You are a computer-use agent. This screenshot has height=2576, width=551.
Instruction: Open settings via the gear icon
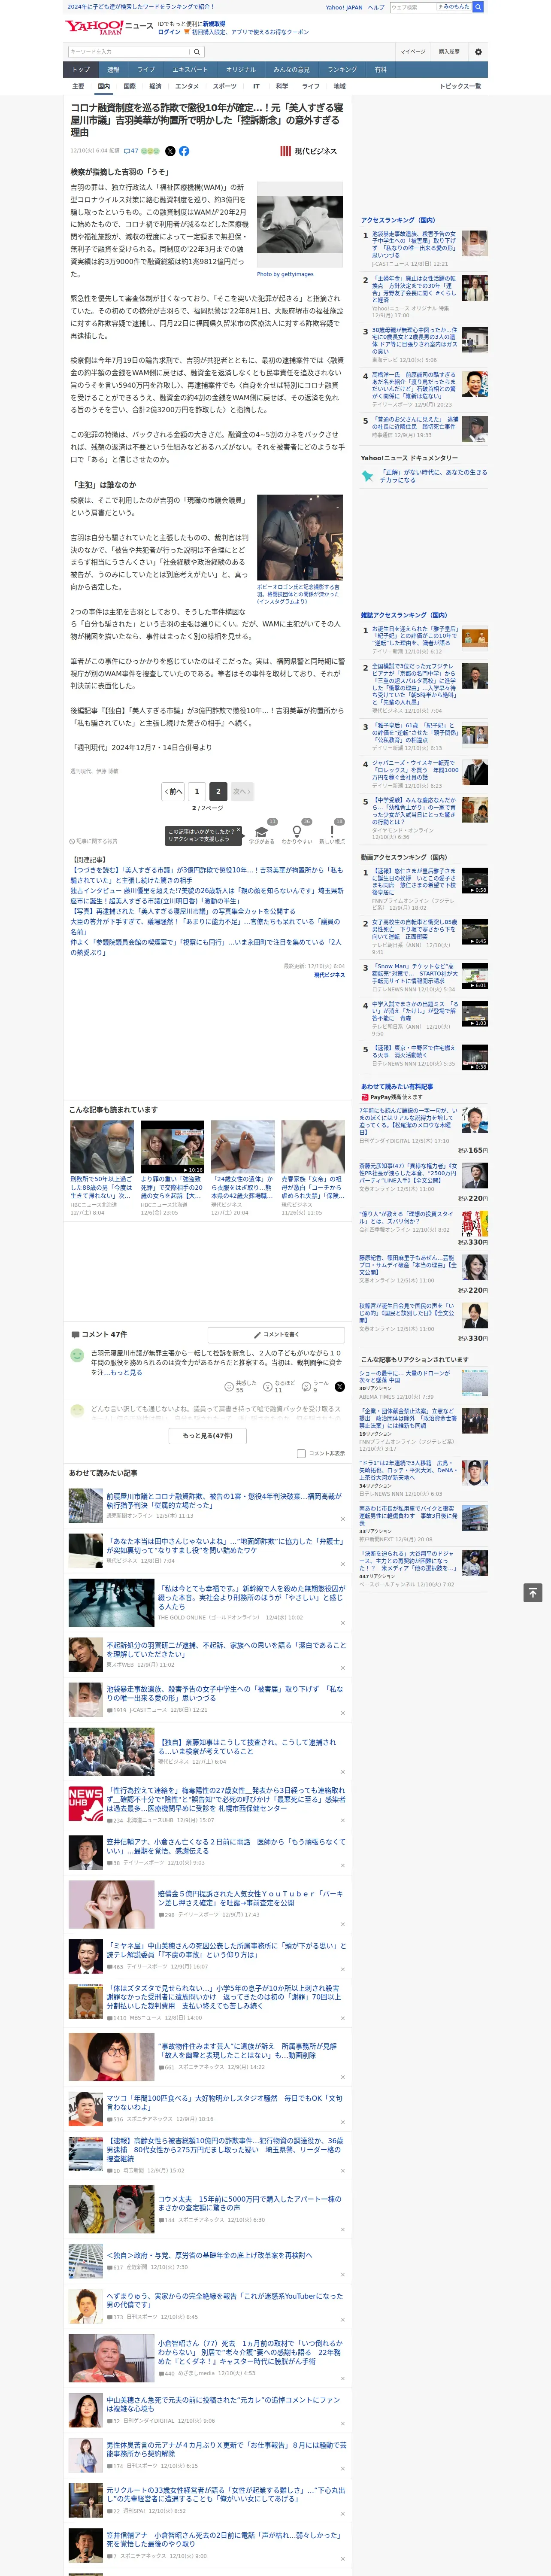[478, 52]
